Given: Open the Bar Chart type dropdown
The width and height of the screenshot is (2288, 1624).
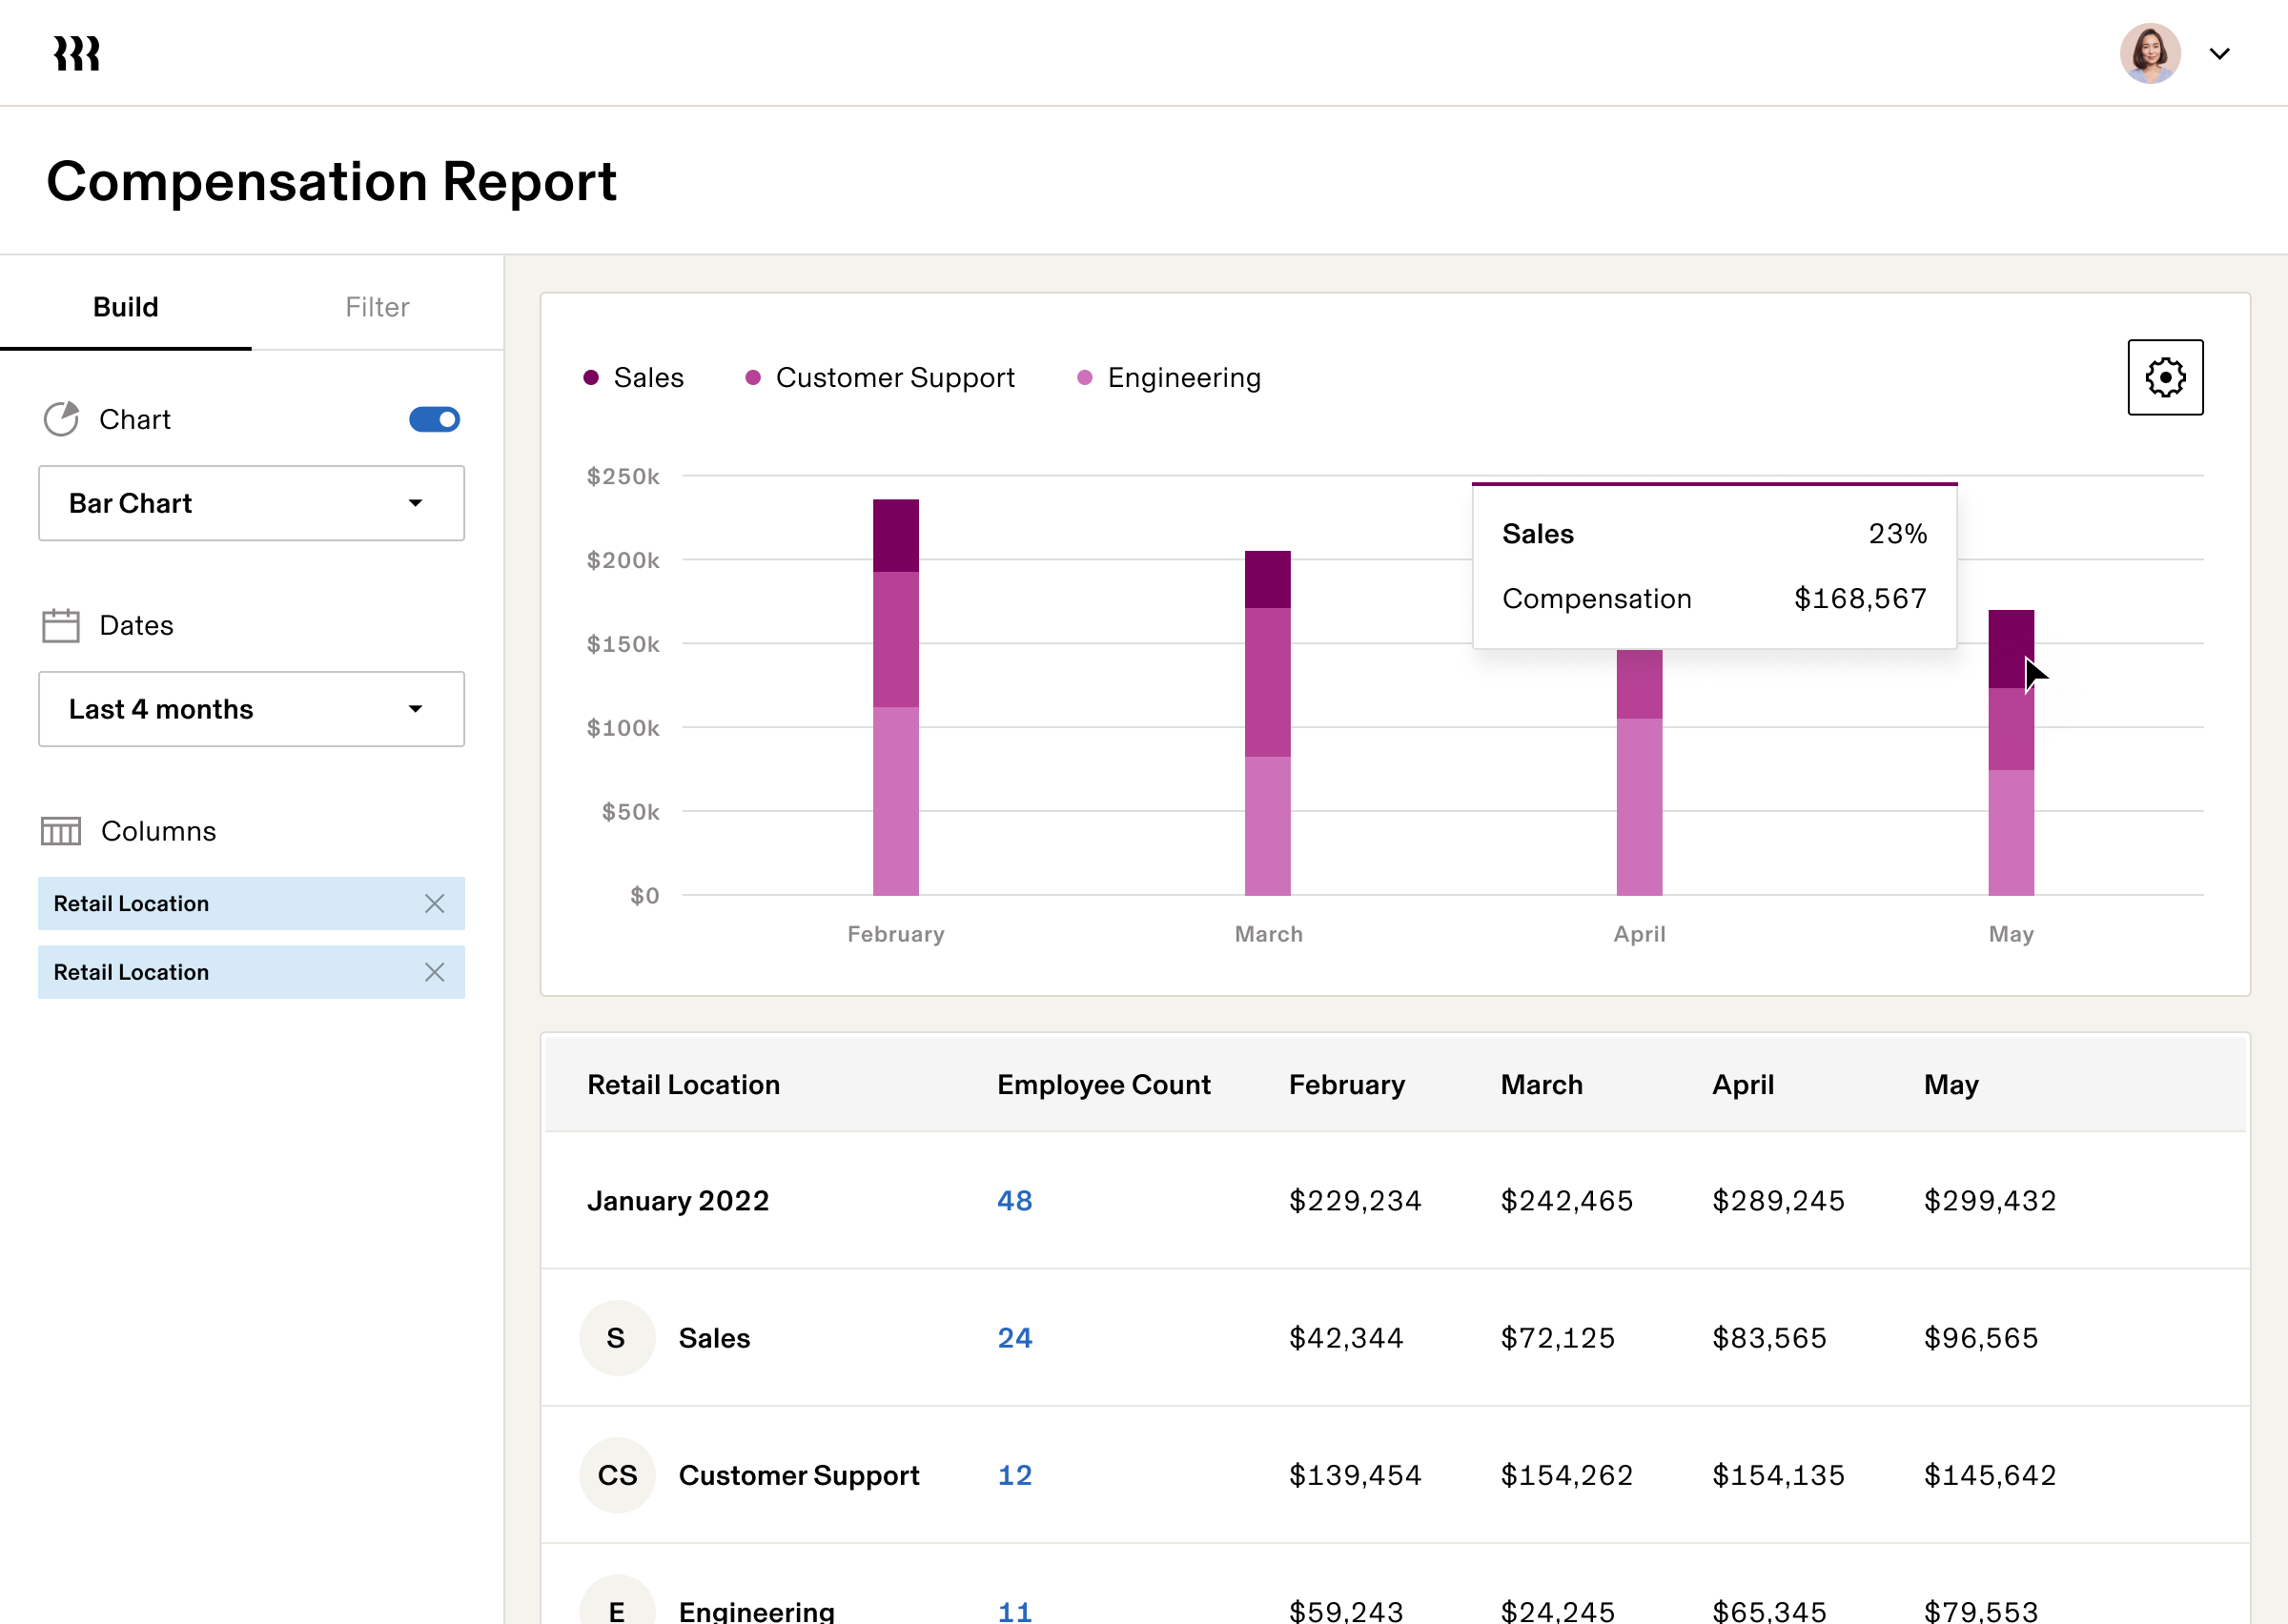Looking at the screenshot, I should tap(250, 503).
